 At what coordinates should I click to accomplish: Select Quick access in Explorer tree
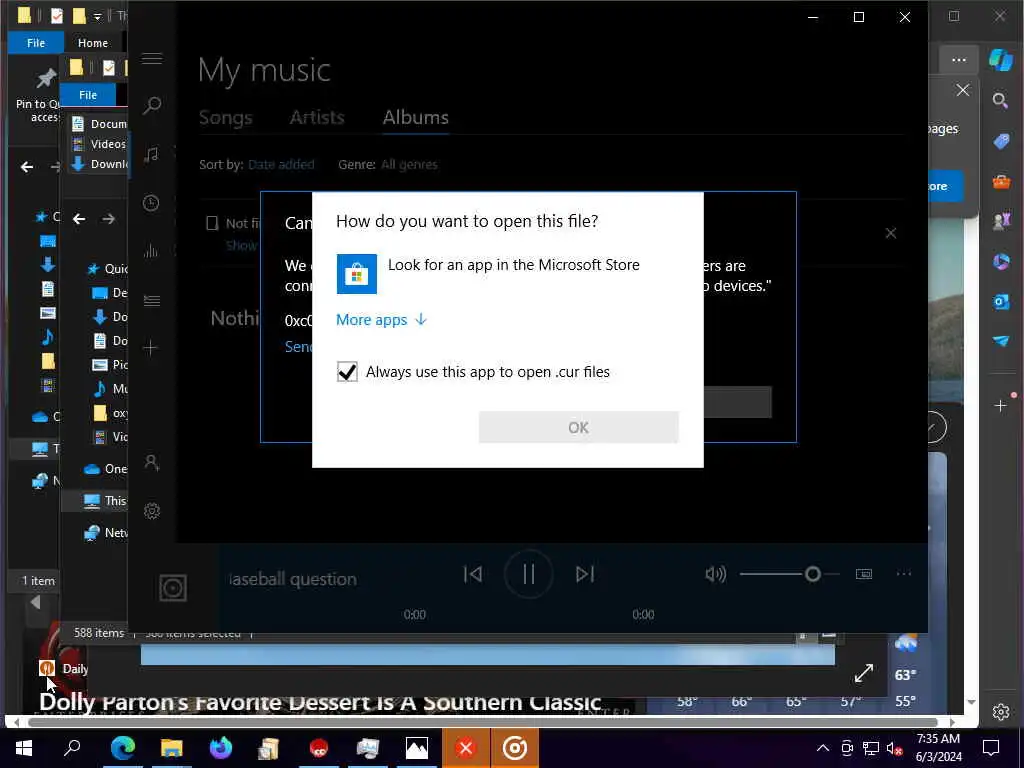point(108,268)
